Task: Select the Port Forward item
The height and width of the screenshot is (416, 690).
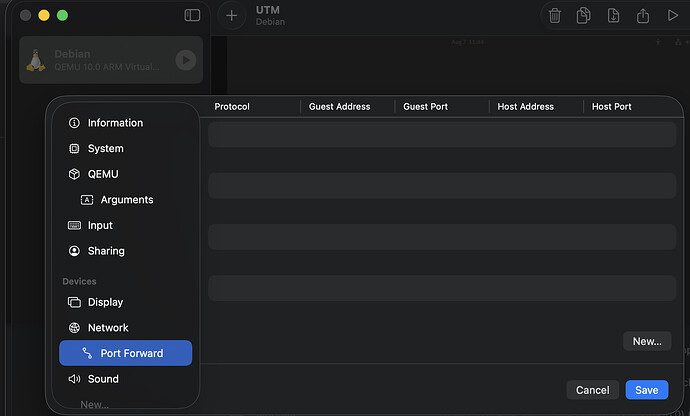Action: [x=125, y=353]
